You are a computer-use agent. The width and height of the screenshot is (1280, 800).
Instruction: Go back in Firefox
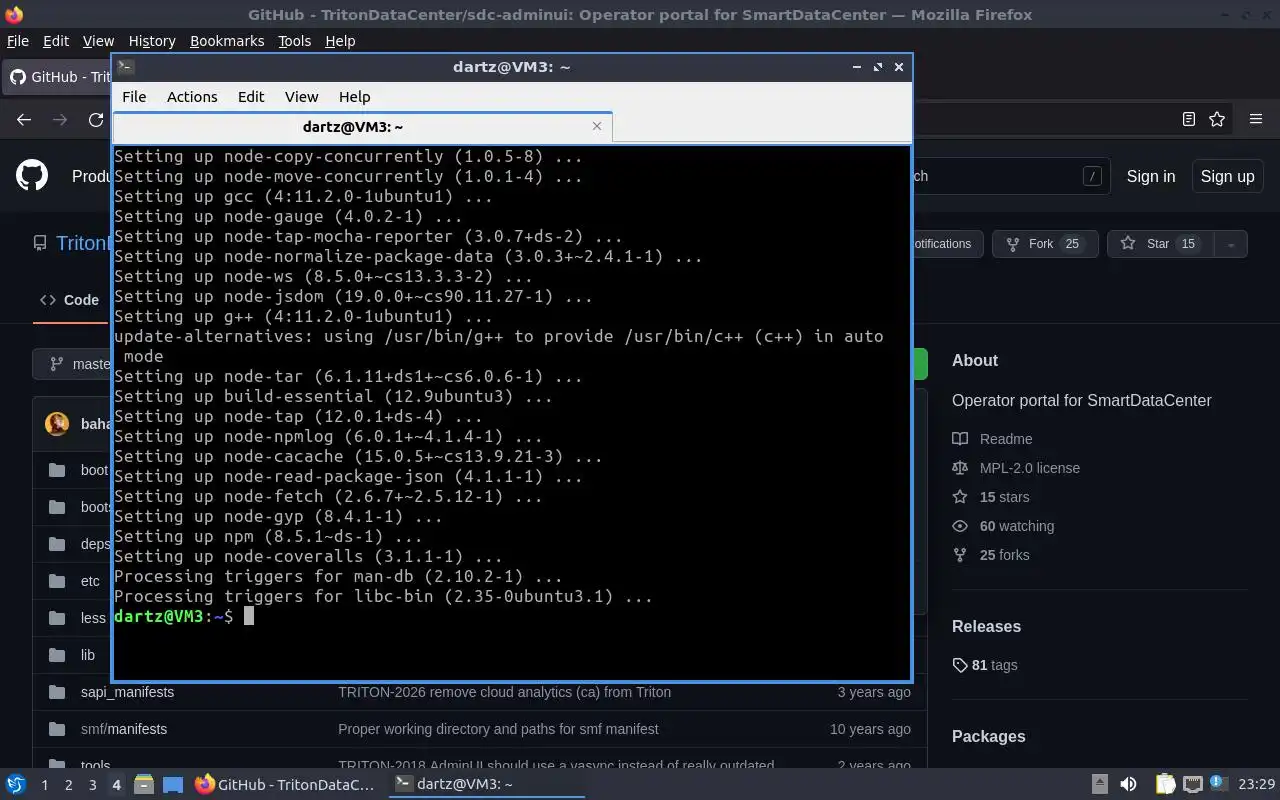(24, 119)
